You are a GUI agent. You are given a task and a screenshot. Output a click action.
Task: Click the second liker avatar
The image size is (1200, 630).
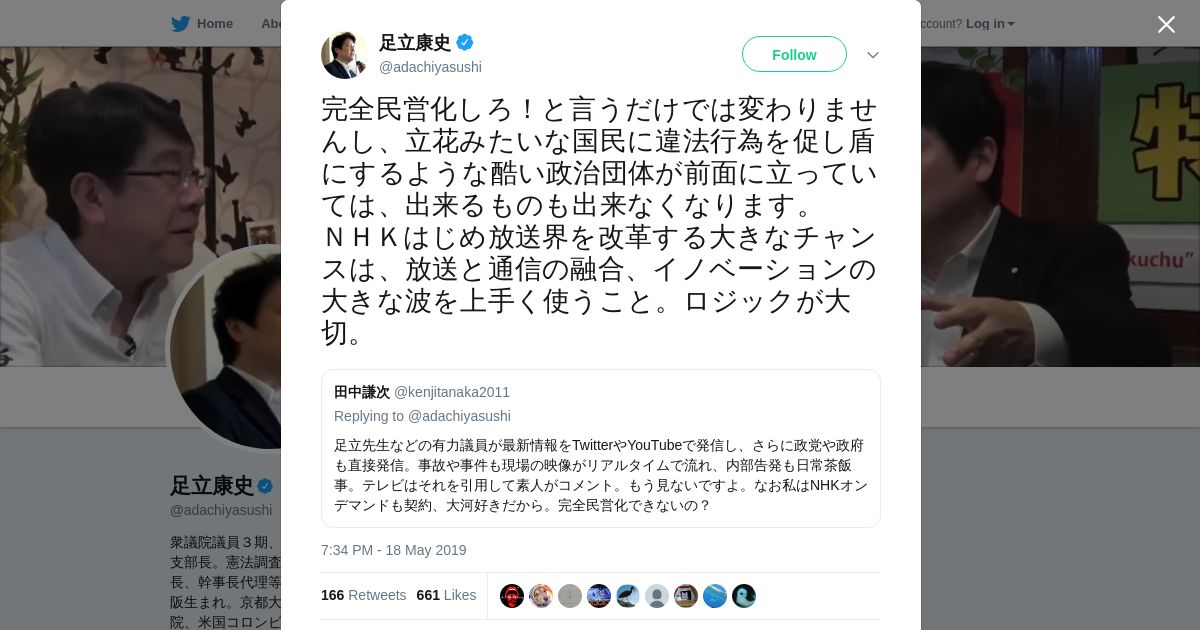coord(541,596)
